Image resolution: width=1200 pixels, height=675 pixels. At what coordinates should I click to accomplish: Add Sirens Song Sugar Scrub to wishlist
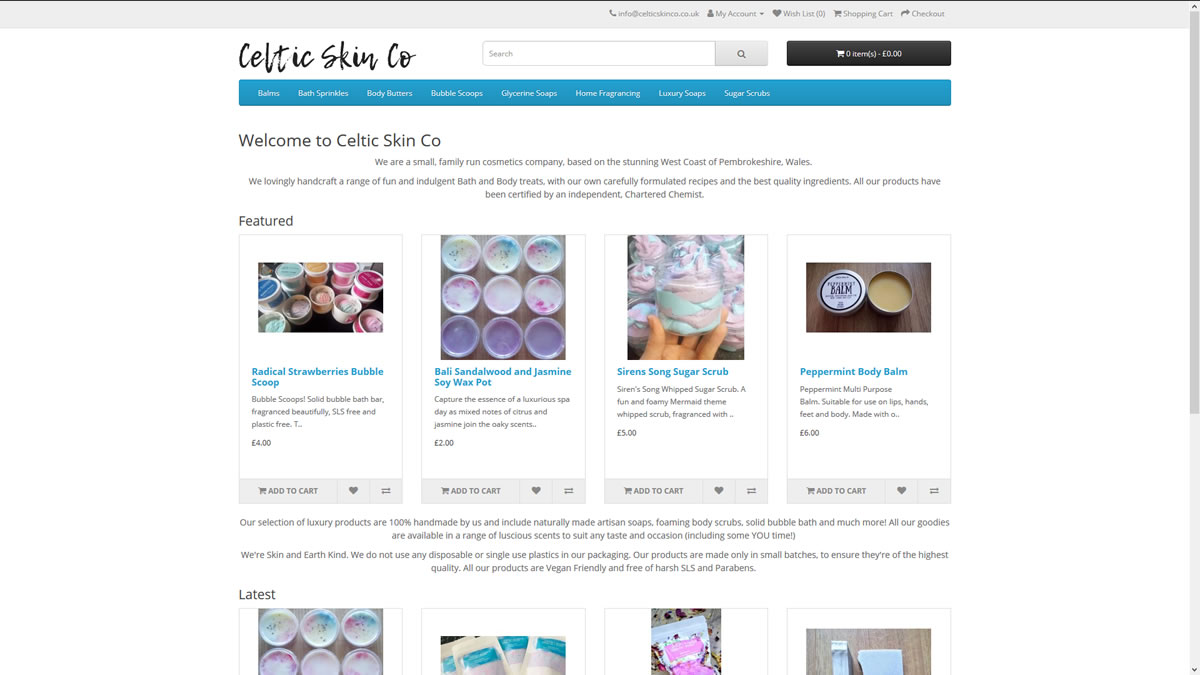[x=719, y=491]
